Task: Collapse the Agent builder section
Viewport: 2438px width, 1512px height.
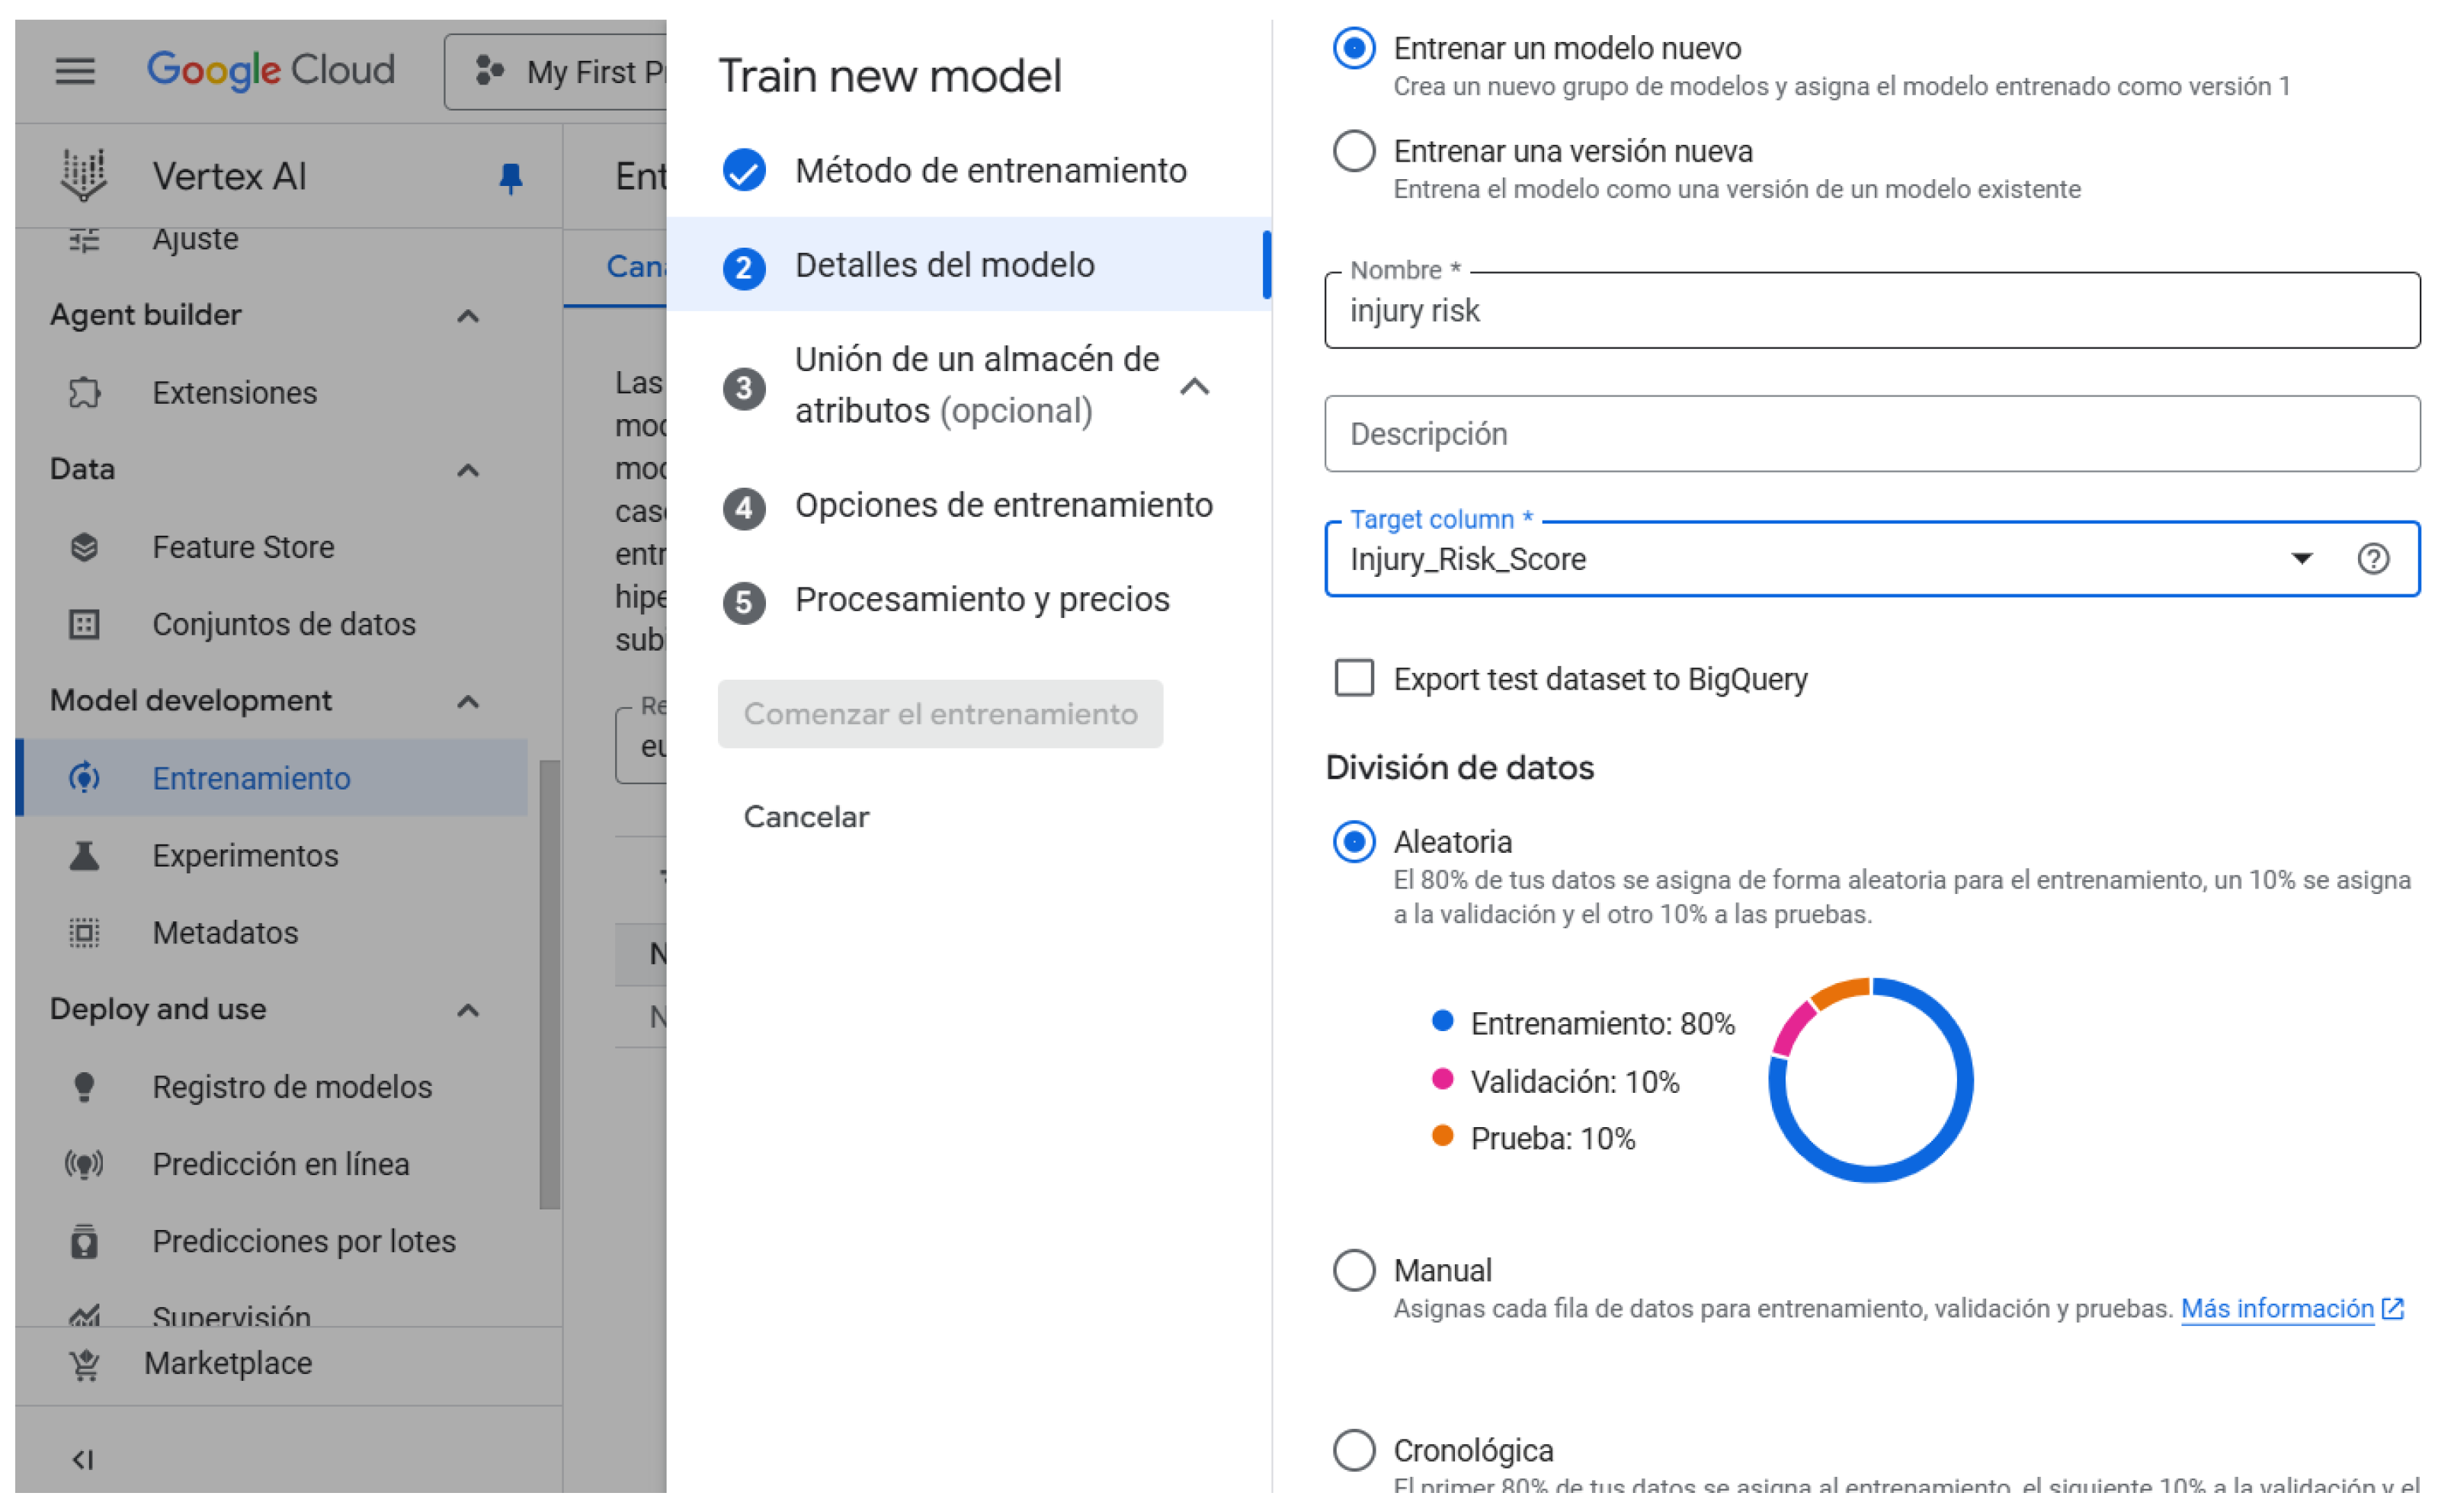Action: coord(468,316)
